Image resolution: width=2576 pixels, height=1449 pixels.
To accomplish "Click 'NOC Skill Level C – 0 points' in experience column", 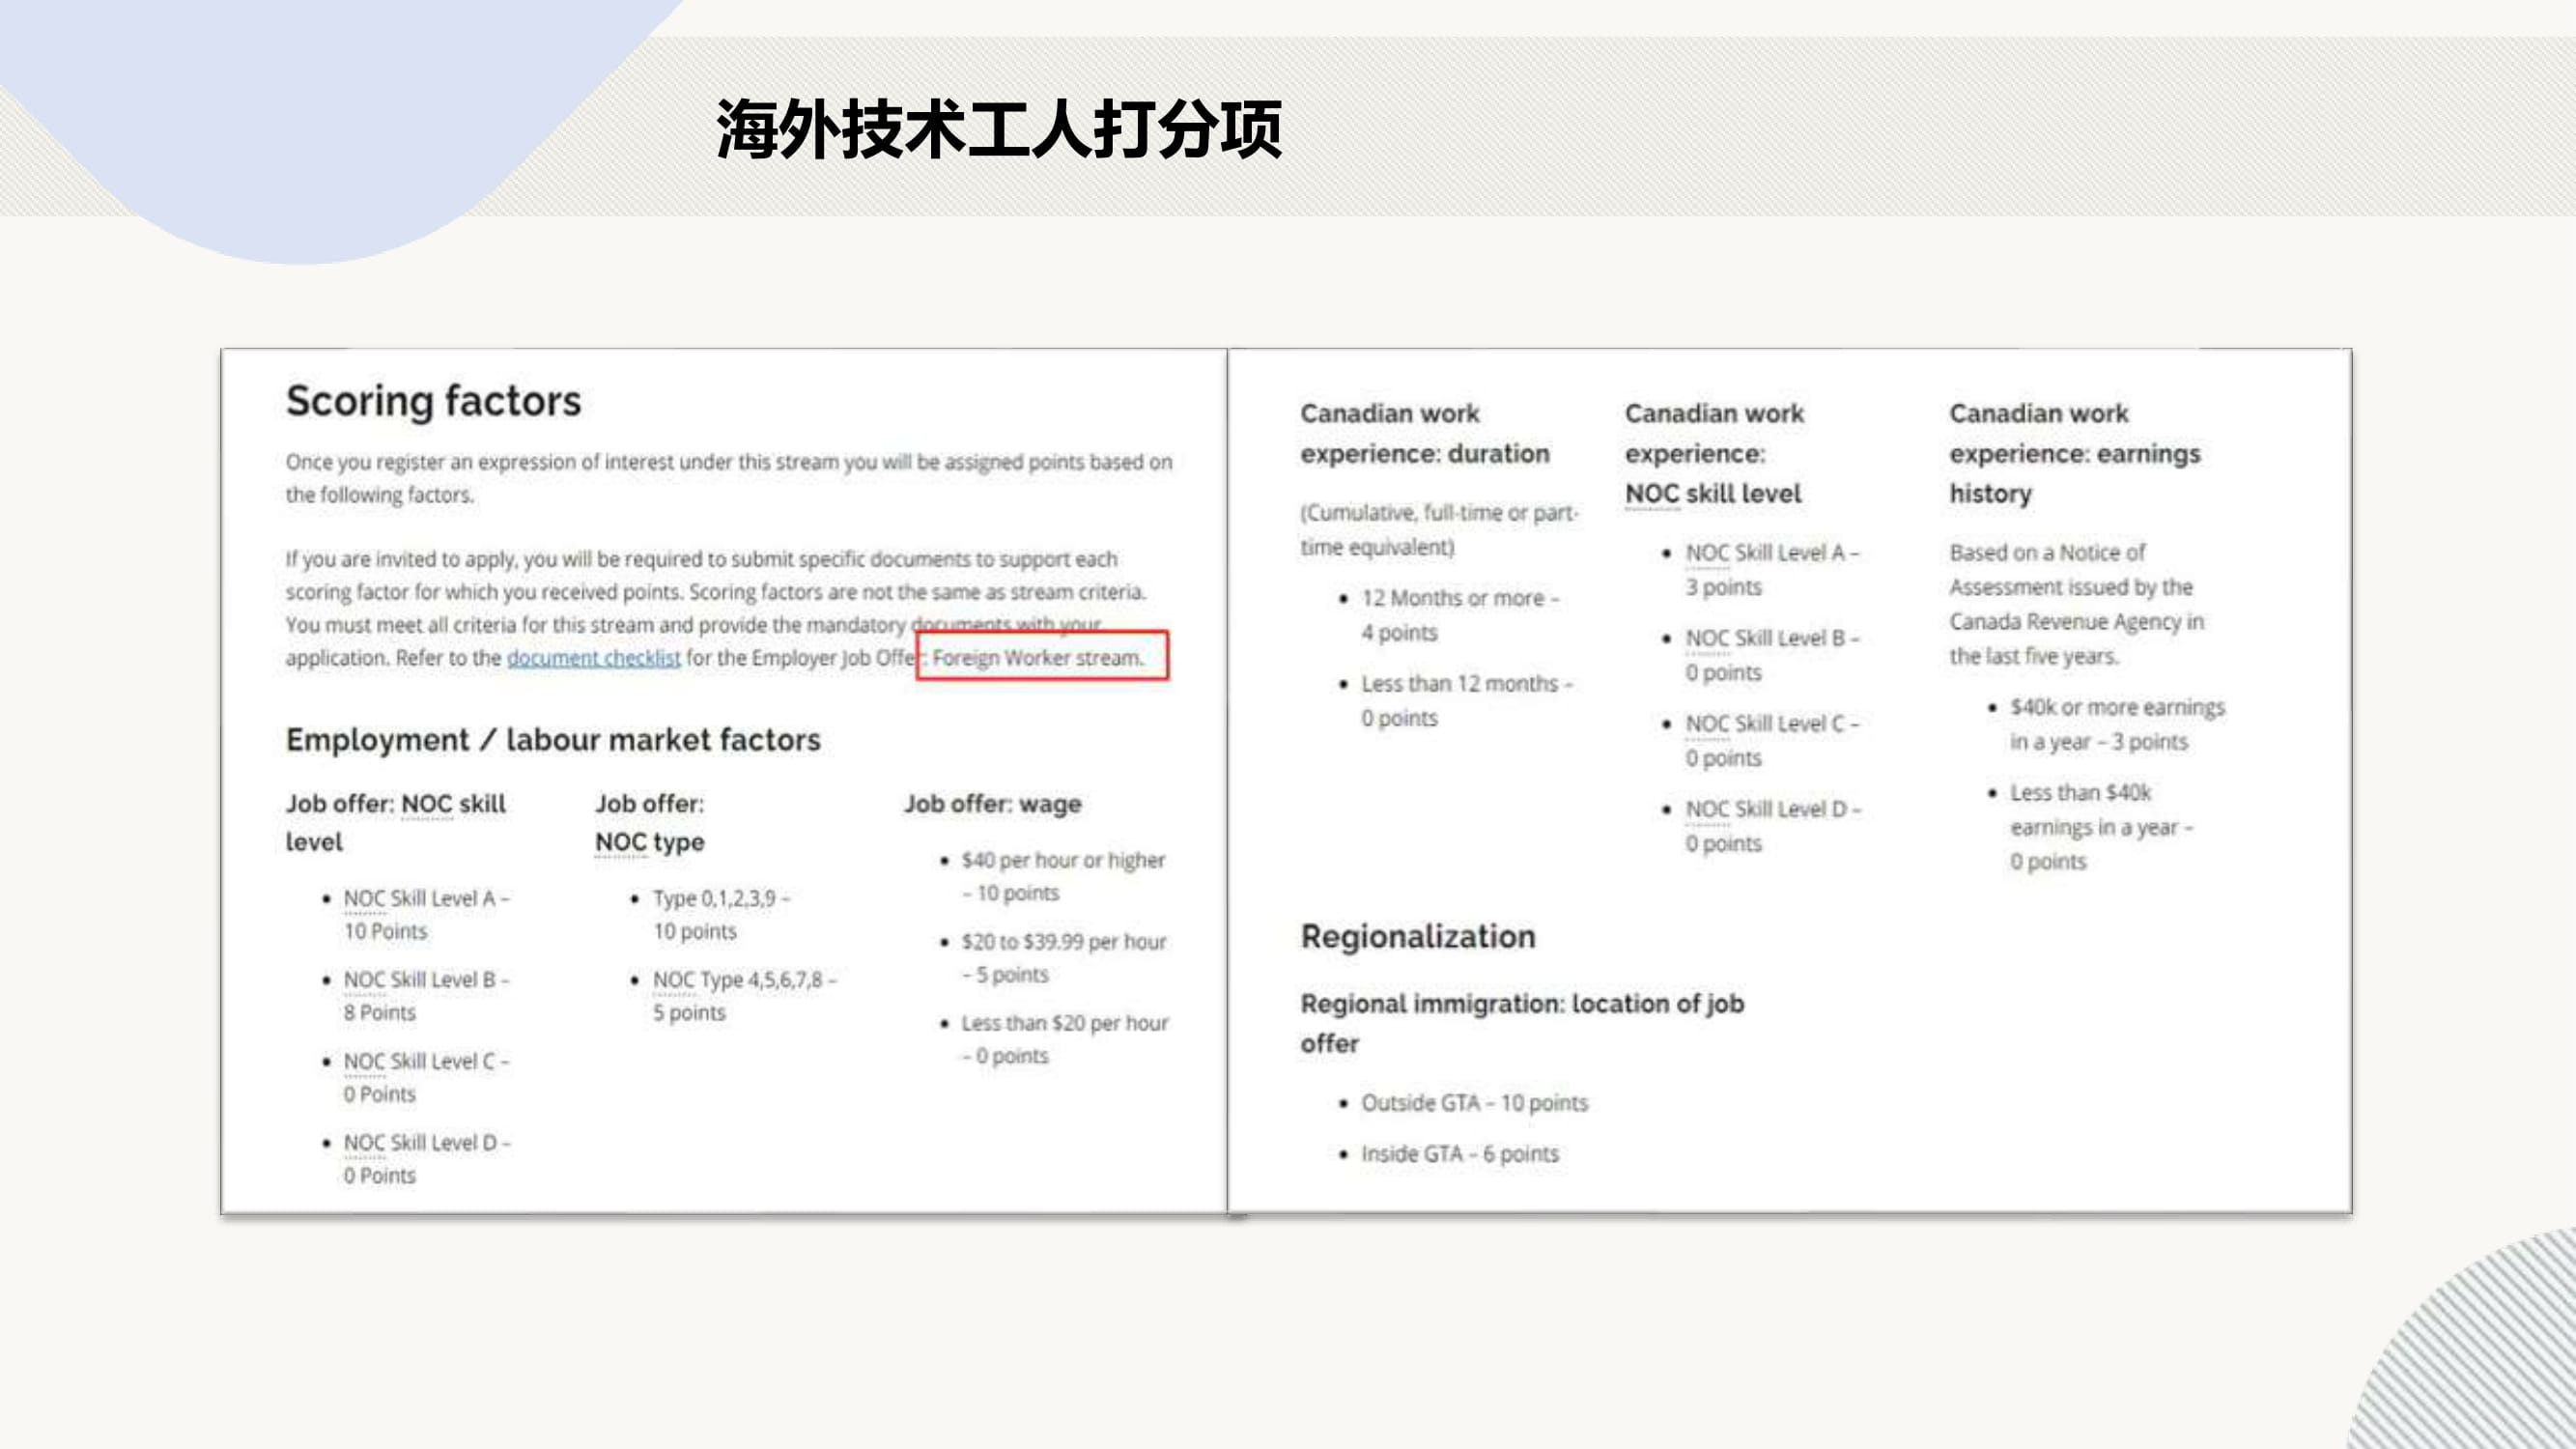I will point(1772,740).
